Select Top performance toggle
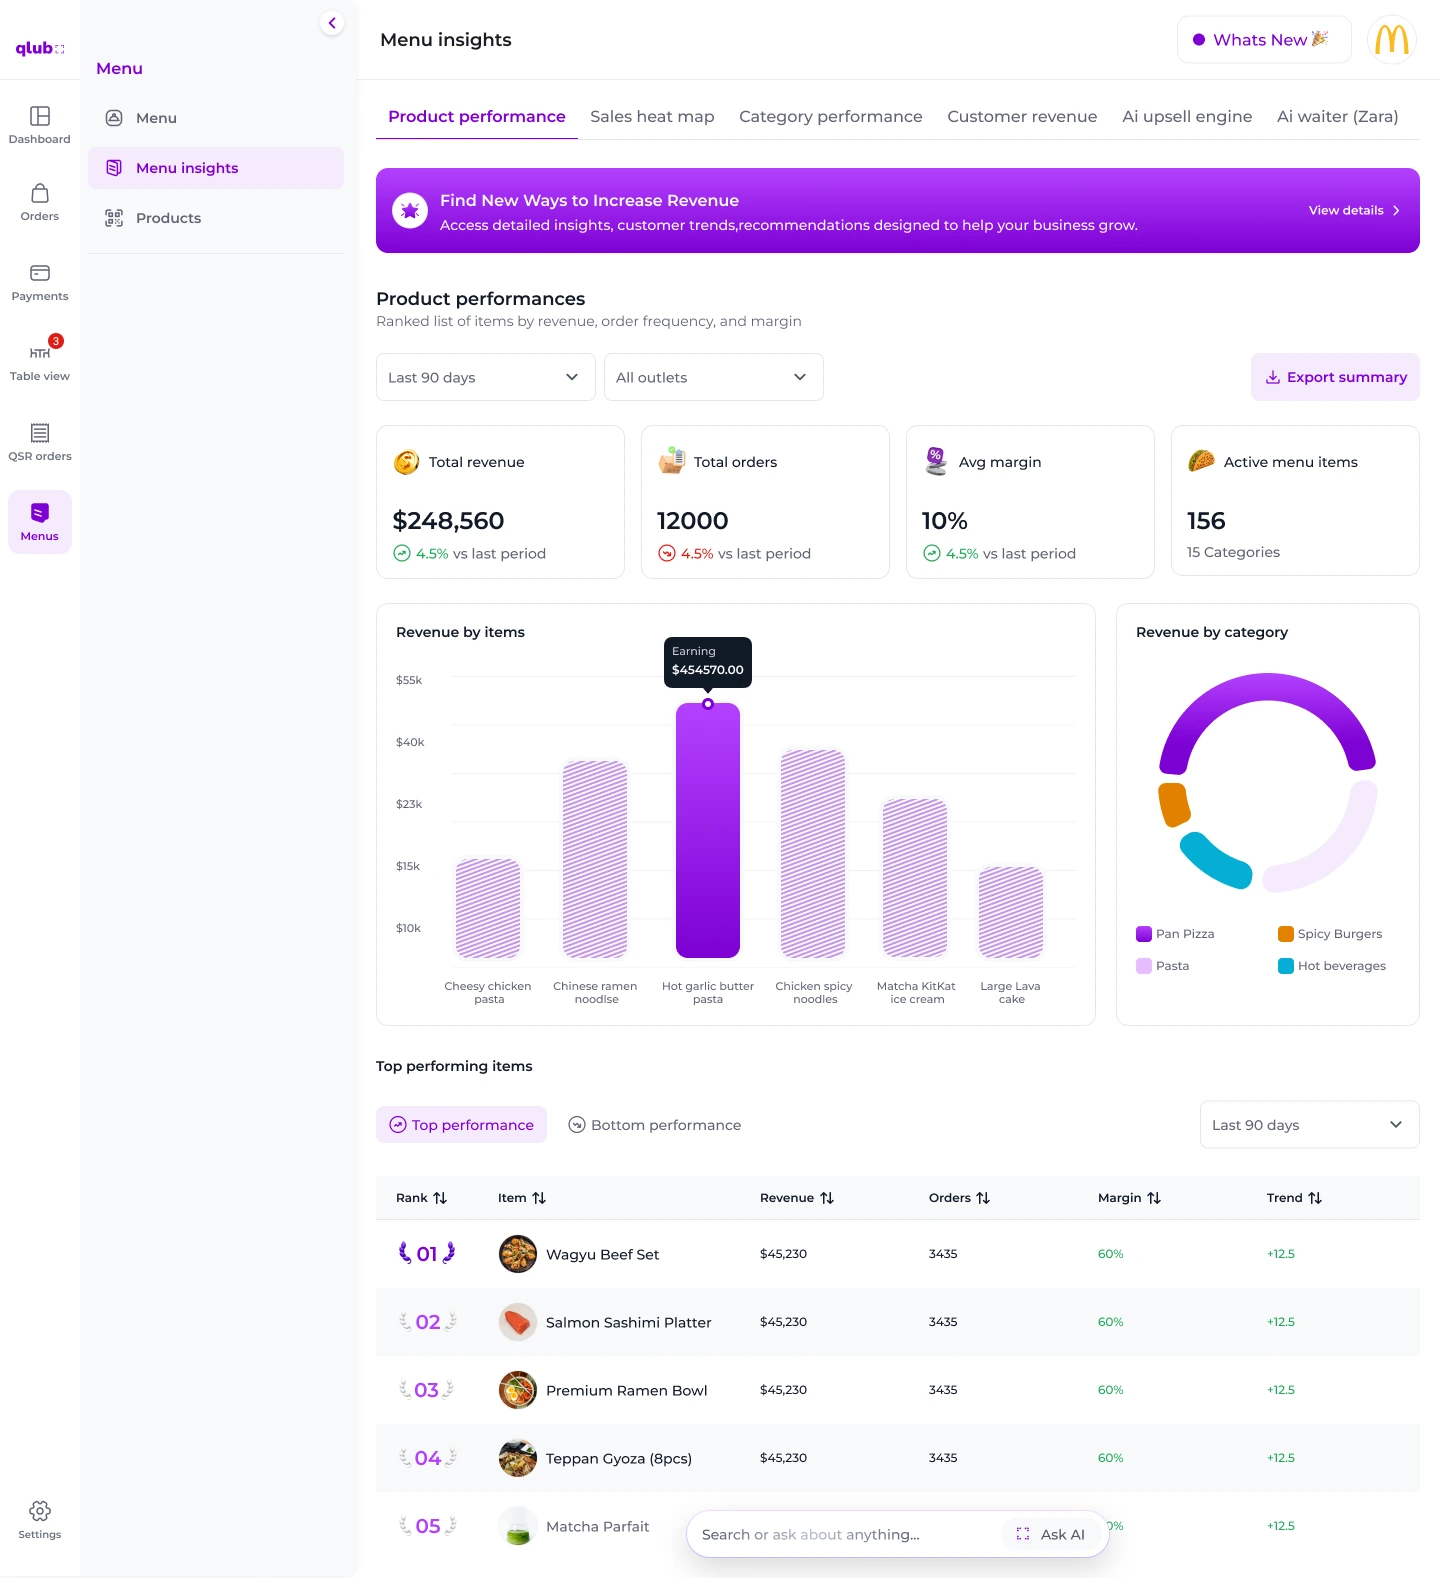 (x=461, y=1125)
